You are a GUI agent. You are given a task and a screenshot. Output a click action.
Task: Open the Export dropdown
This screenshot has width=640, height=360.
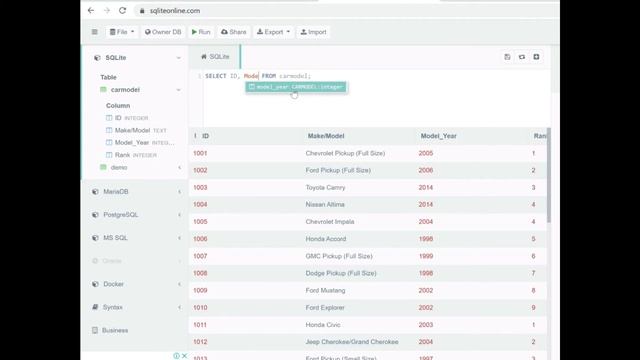point(273,32)
